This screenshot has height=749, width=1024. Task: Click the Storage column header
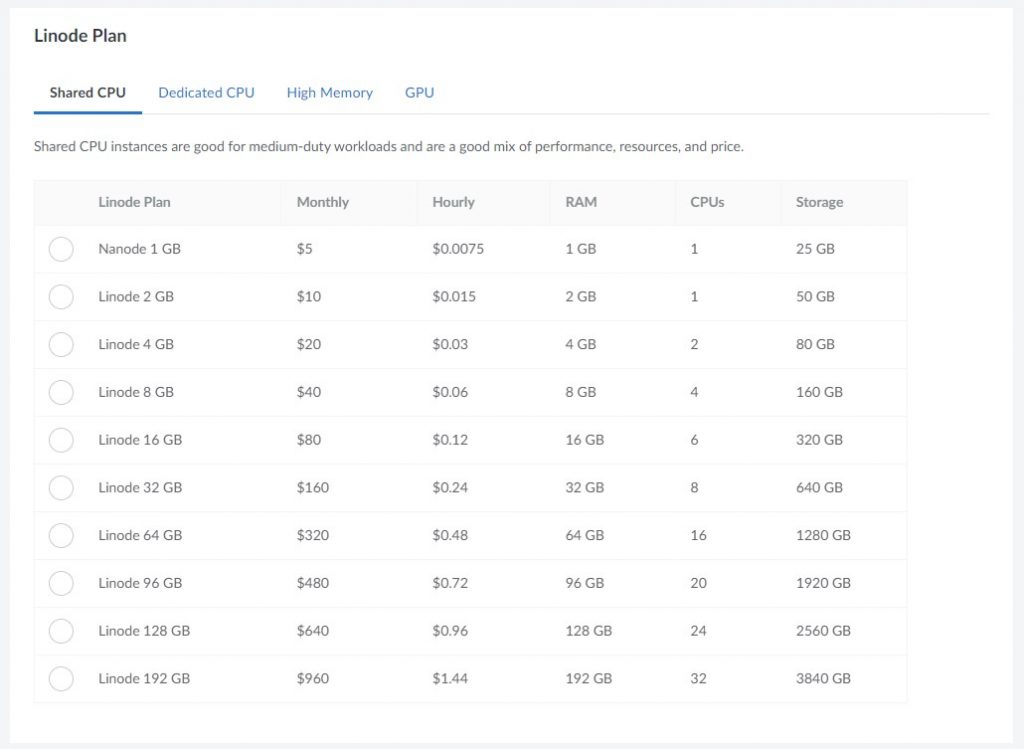coord(819,202)
